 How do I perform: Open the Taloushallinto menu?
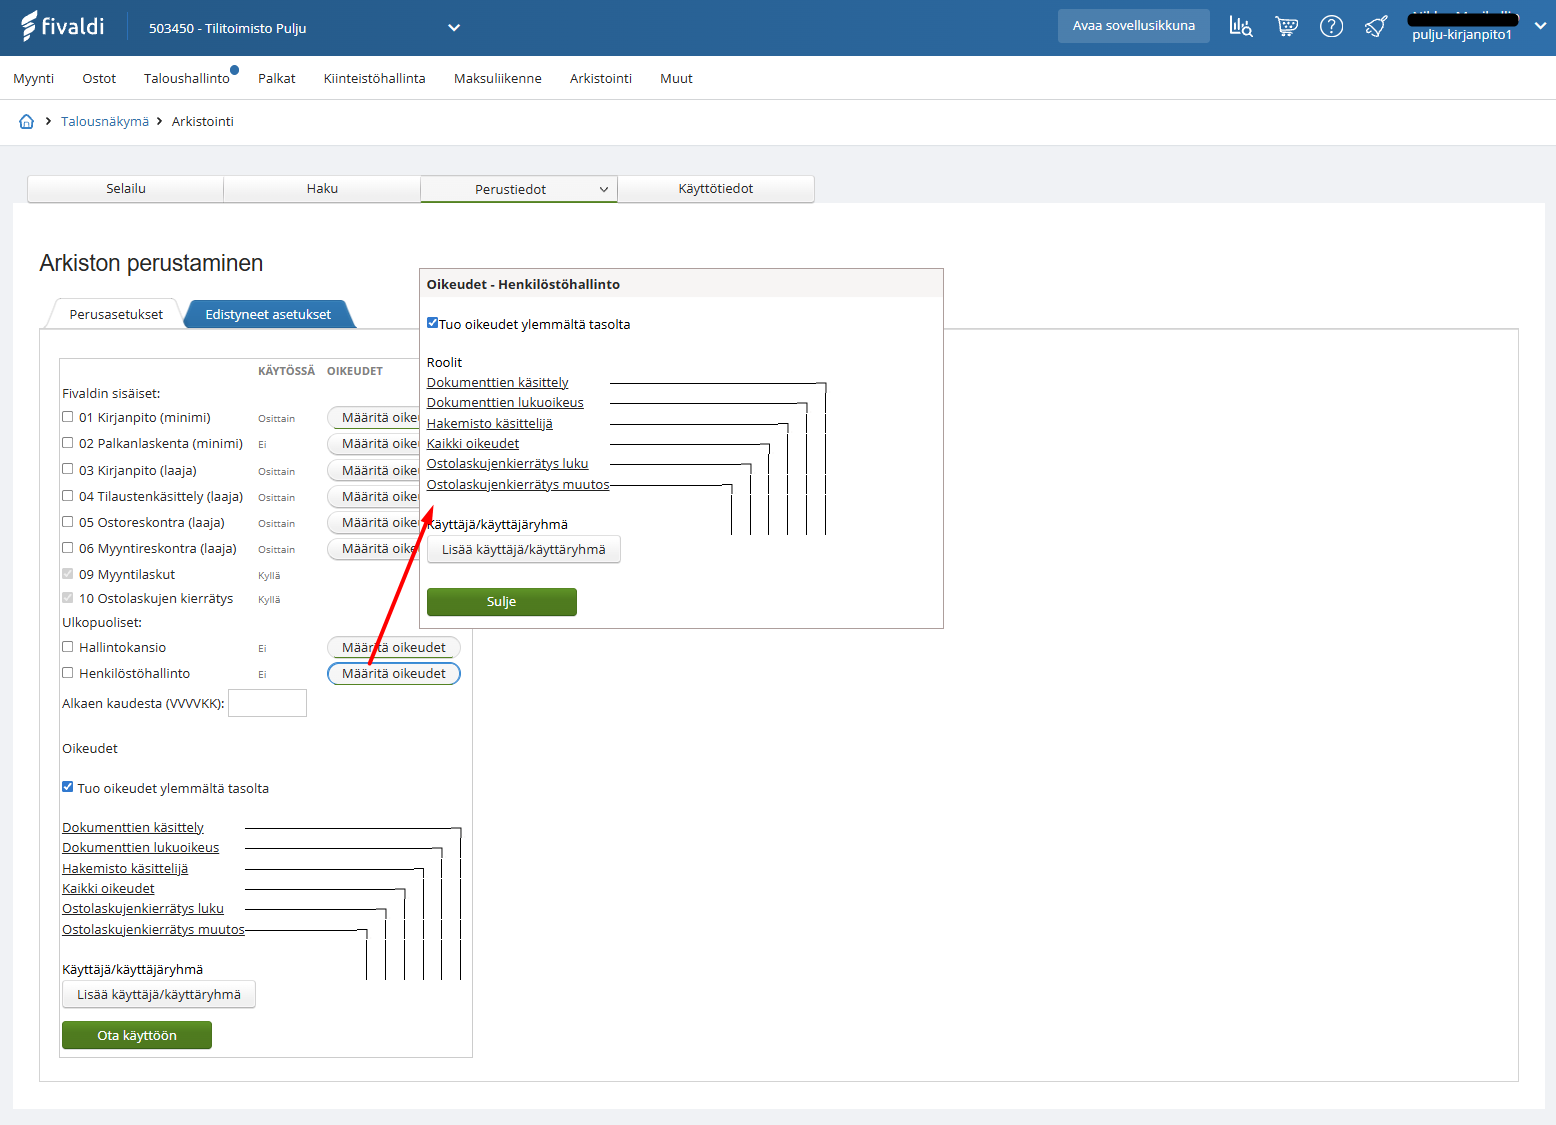click(x=187, y=79)
